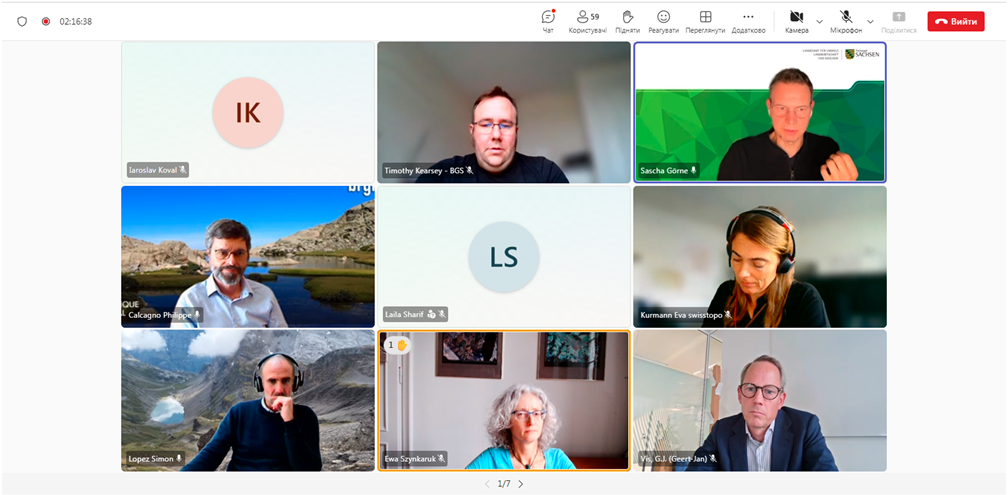Raise hand with Підняти button
The image size is (1008, 495).
(x=627, y=21)
